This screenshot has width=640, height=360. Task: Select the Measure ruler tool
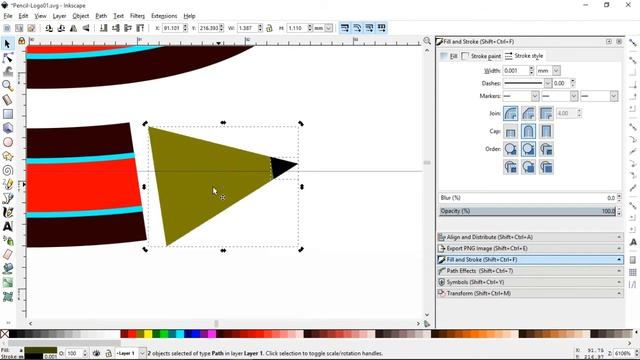point(7,100)
